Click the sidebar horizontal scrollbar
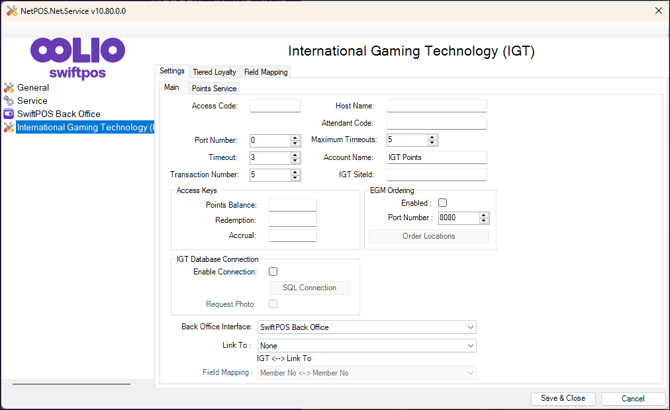This screenshot has width=670, height=410. 71,384
